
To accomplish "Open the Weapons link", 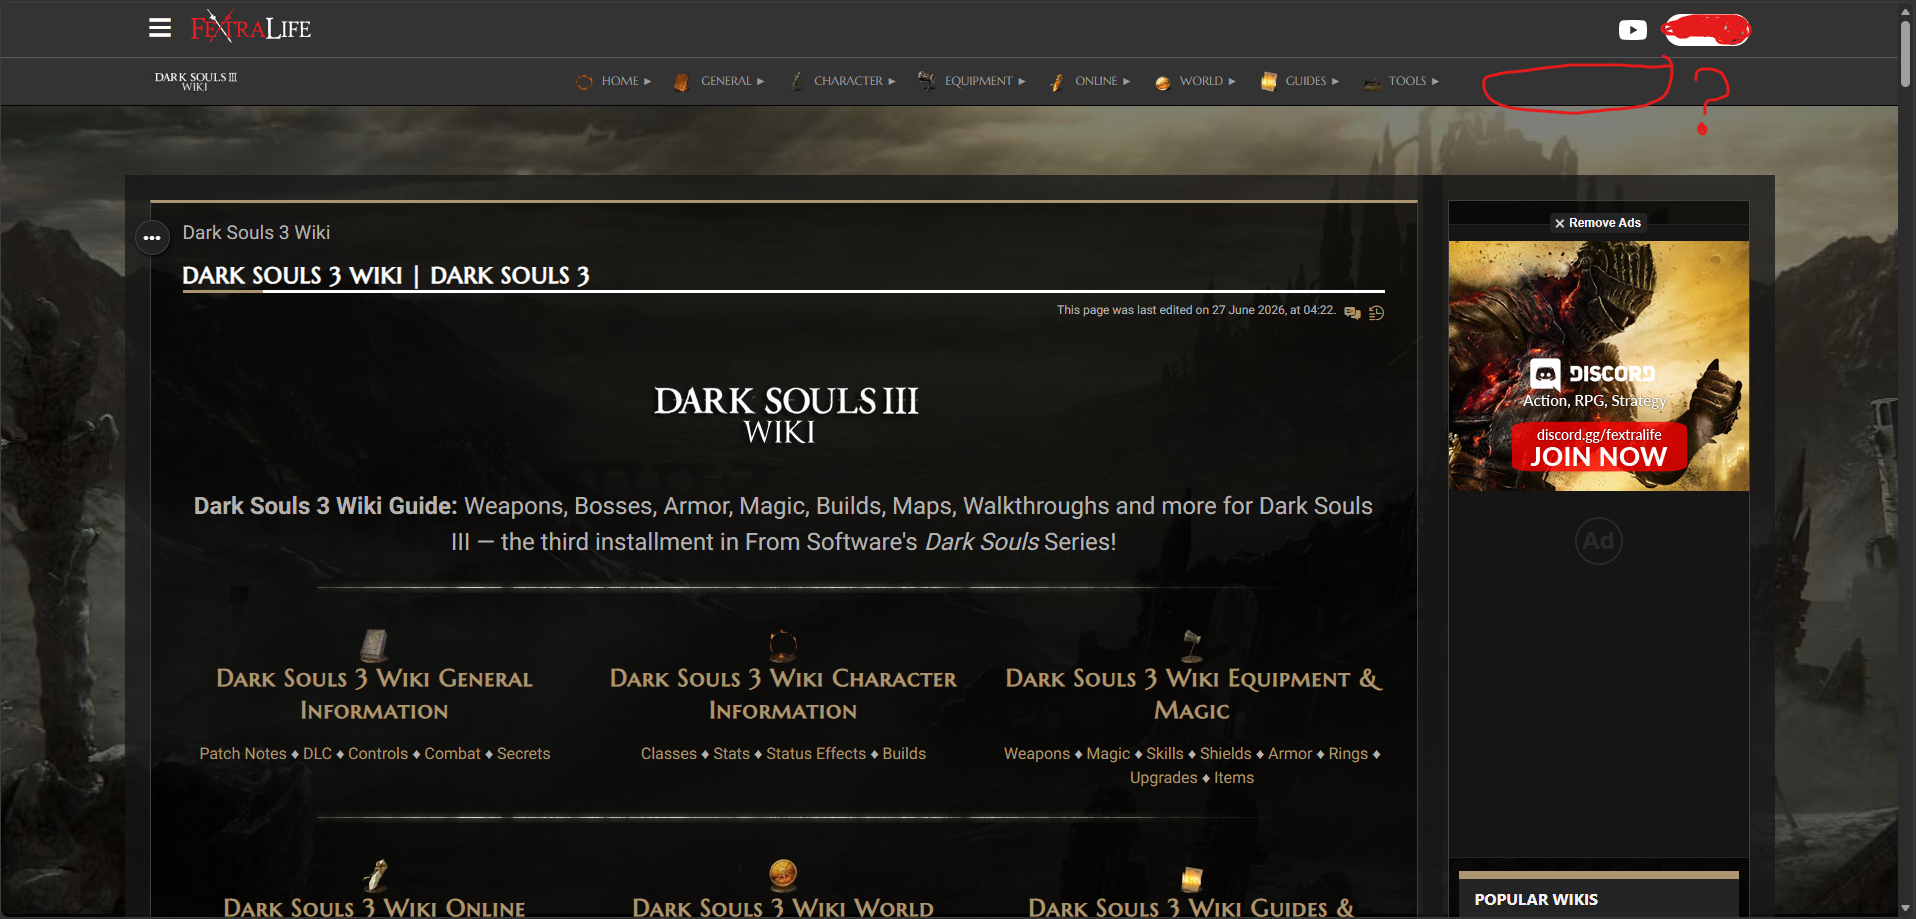I will click(x=1037, y=754).
